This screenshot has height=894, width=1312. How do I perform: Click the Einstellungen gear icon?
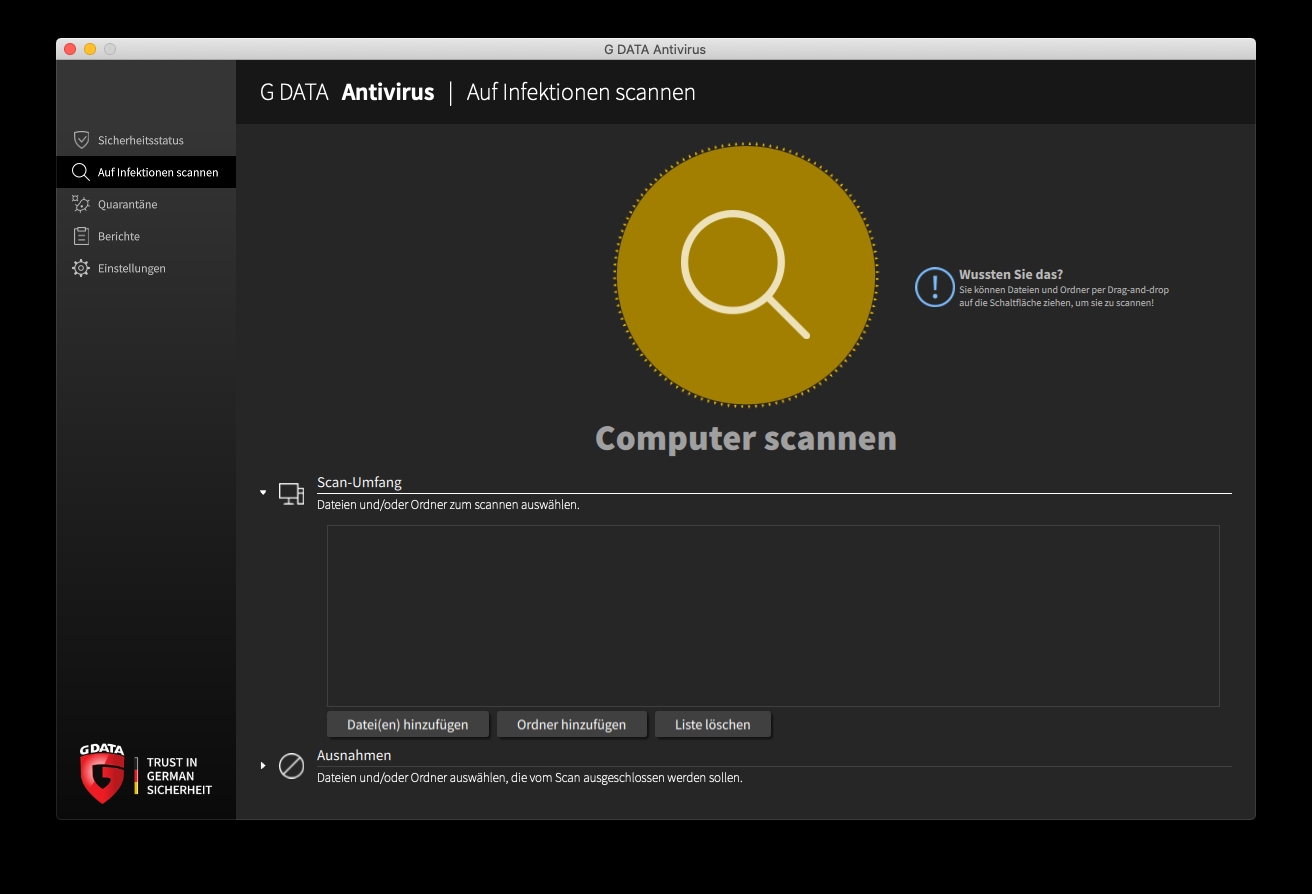point(81,268)
